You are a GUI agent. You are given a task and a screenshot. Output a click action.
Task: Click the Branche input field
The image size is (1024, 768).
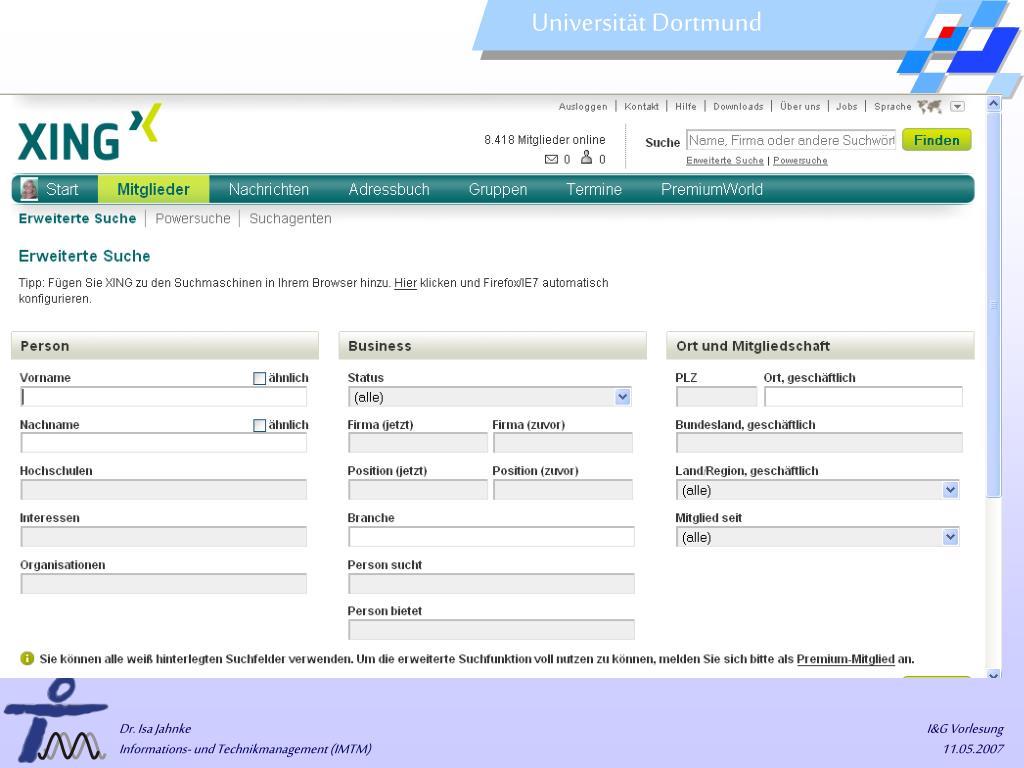[491, 537]
